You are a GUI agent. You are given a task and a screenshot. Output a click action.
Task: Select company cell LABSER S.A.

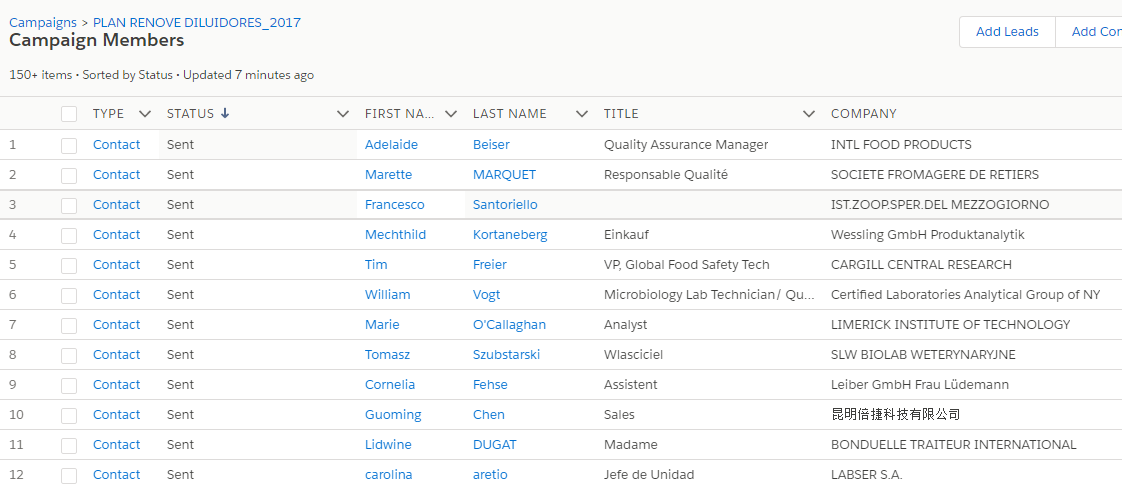click(867, 475)
